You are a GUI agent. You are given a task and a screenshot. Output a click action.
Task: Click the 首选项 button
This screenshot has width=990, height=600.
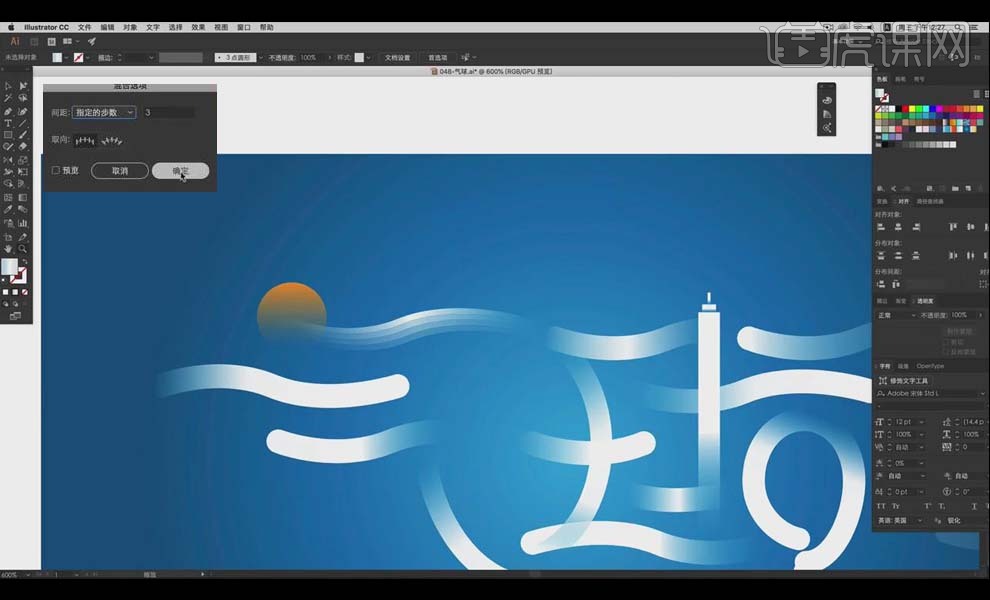coord(438,57)
